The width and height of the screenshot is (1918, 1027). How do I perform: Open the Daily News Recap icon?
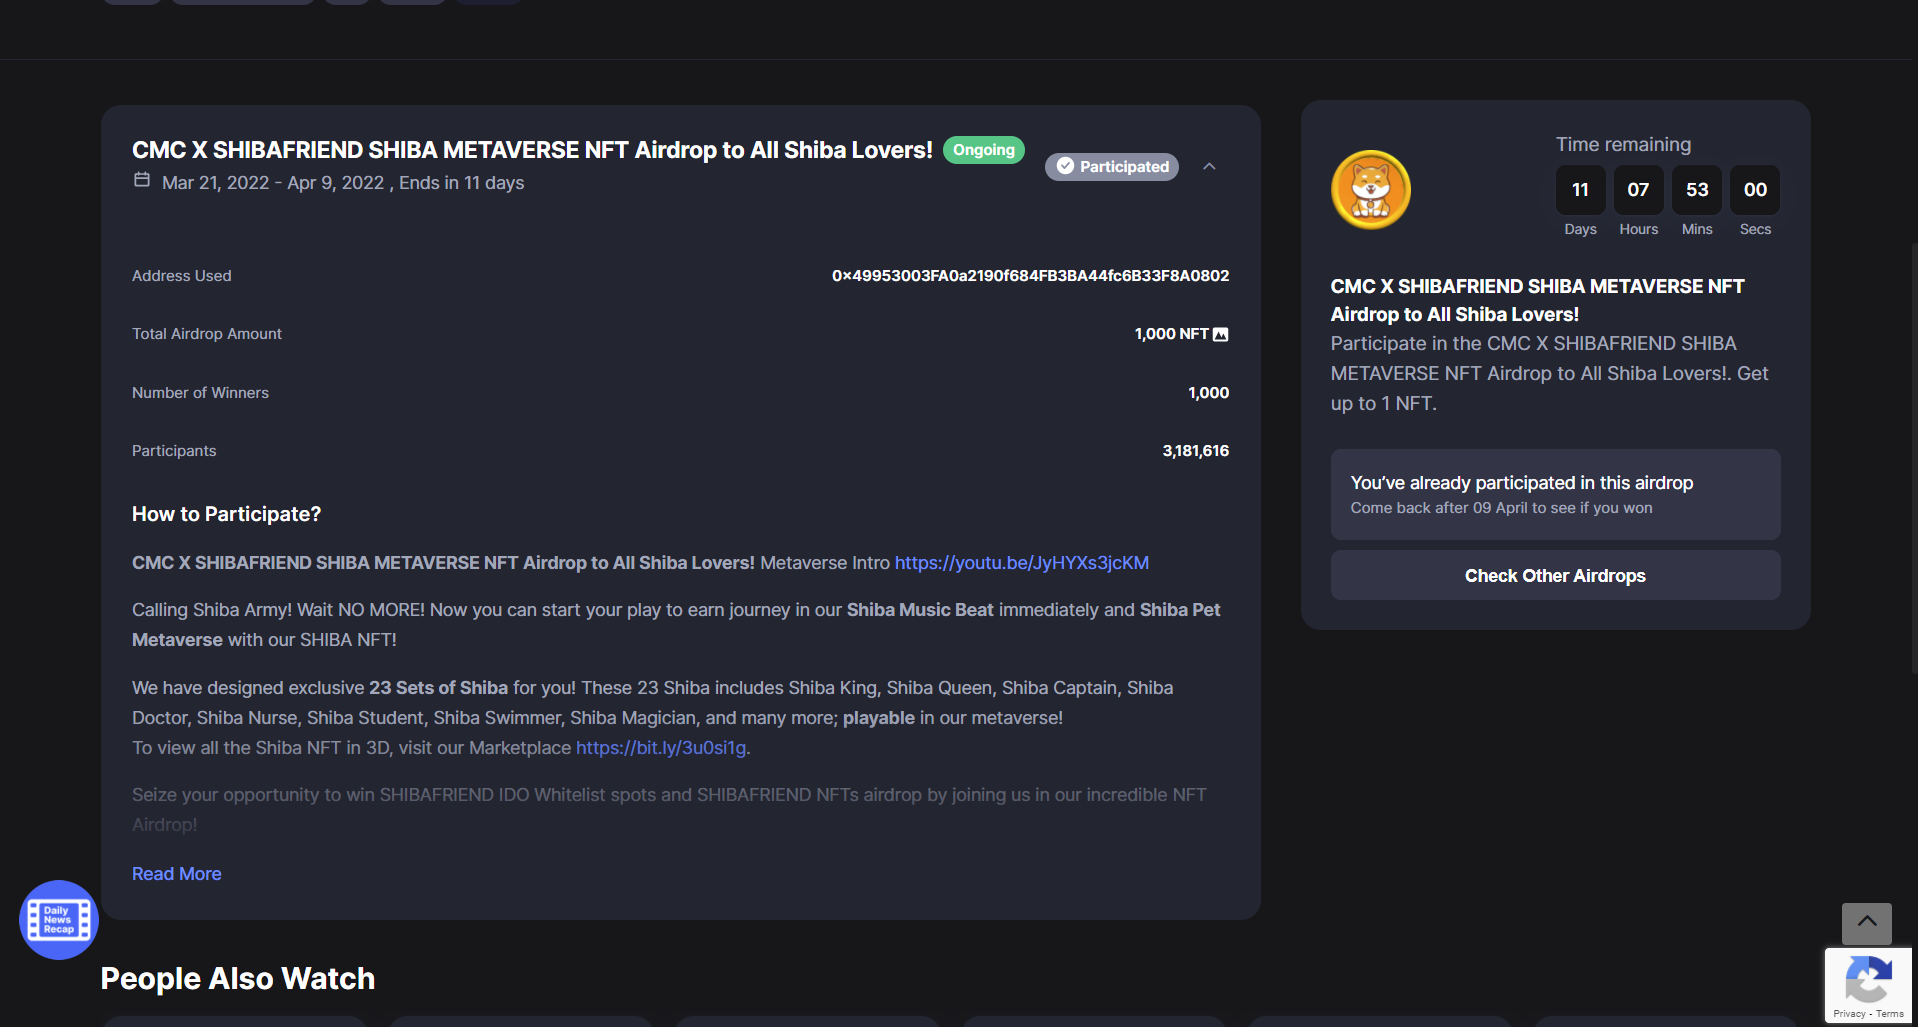(x=59, y=920)
